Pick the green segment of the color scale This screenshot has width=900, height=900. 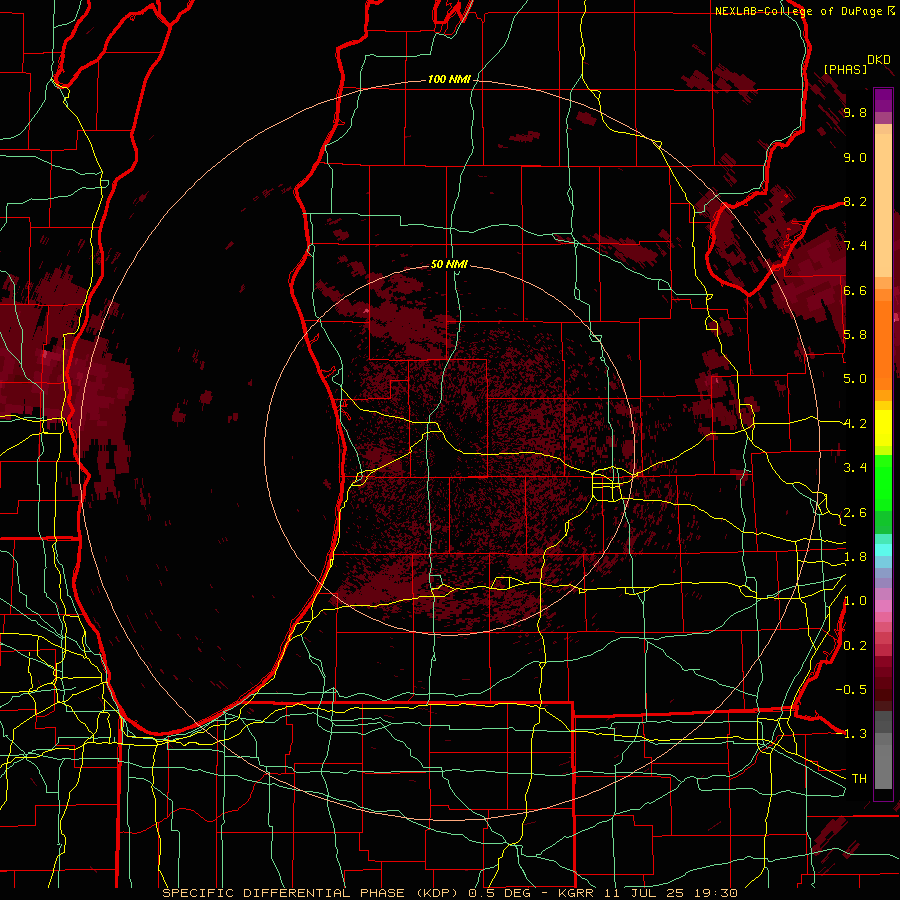coord(883,483)
